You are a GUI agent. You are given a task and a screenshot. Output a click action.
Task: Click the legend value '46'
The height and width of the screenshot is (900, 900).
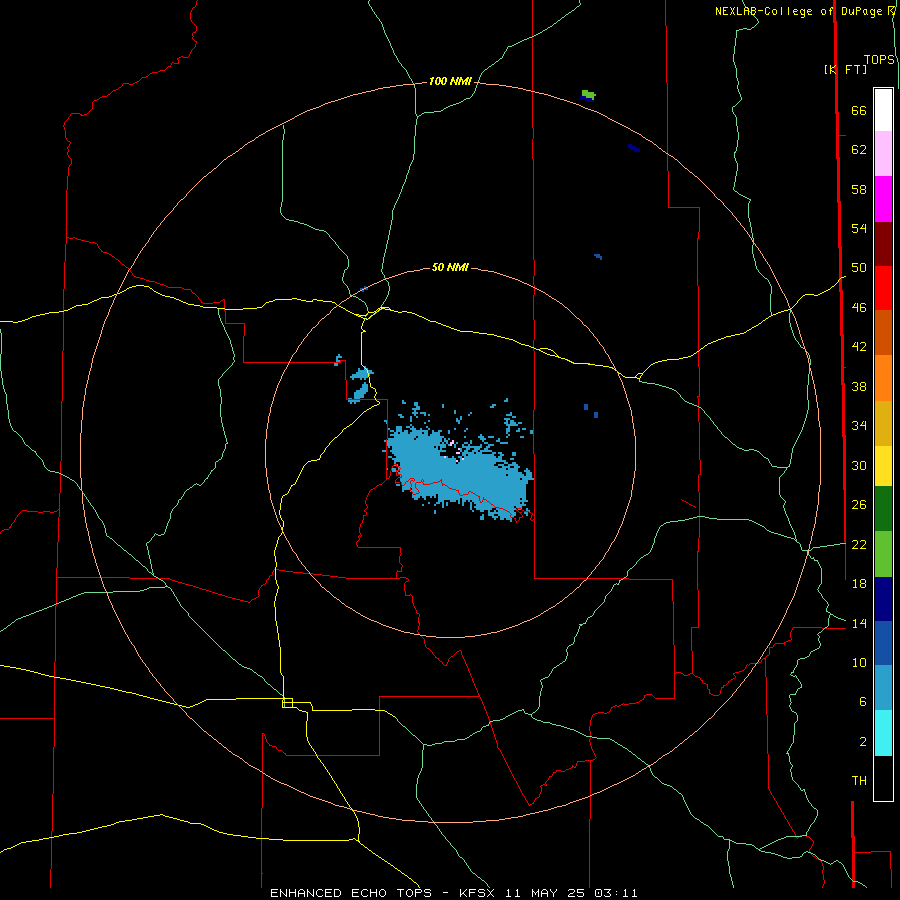tap(859, 308)
